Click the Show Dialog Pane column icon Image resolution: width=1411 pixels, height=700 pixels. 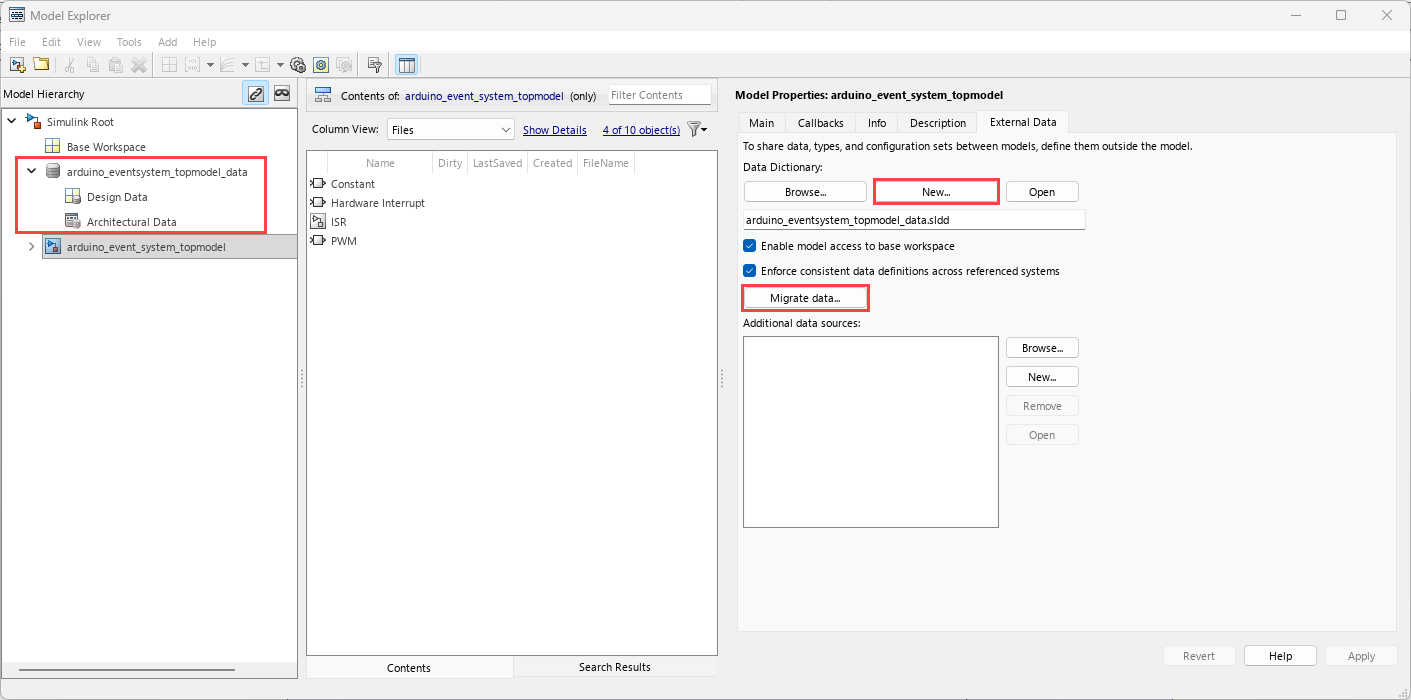[x=406, y=64]
